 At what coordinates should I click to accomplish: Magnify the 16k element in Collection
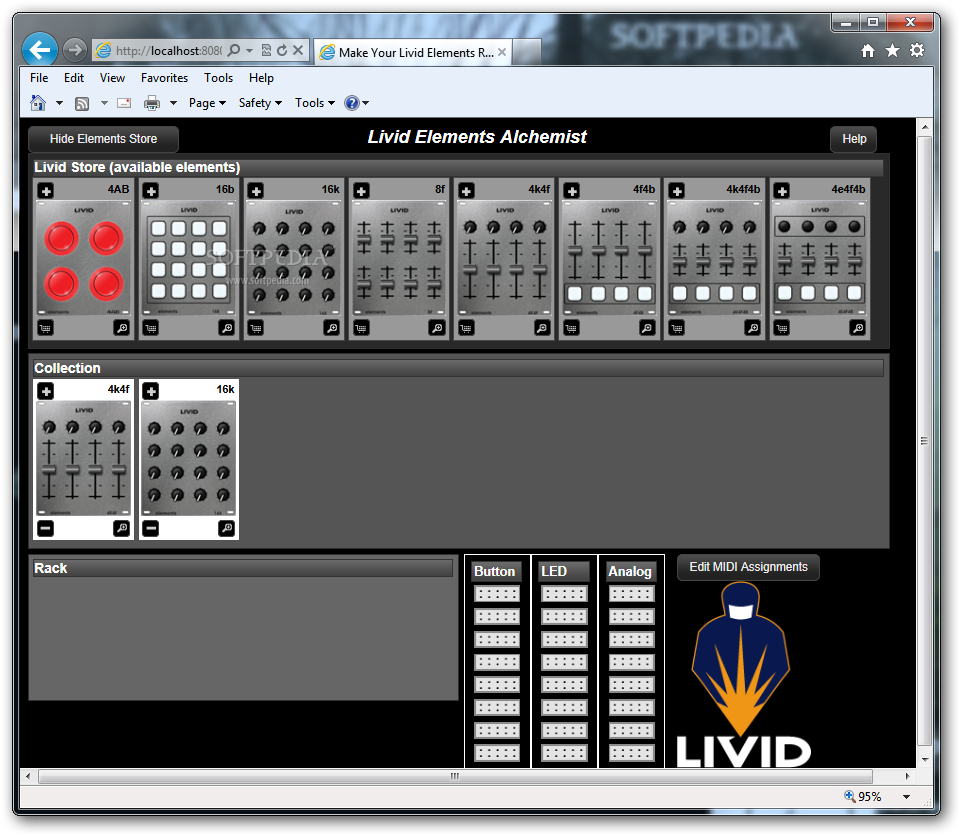(226, 528)
